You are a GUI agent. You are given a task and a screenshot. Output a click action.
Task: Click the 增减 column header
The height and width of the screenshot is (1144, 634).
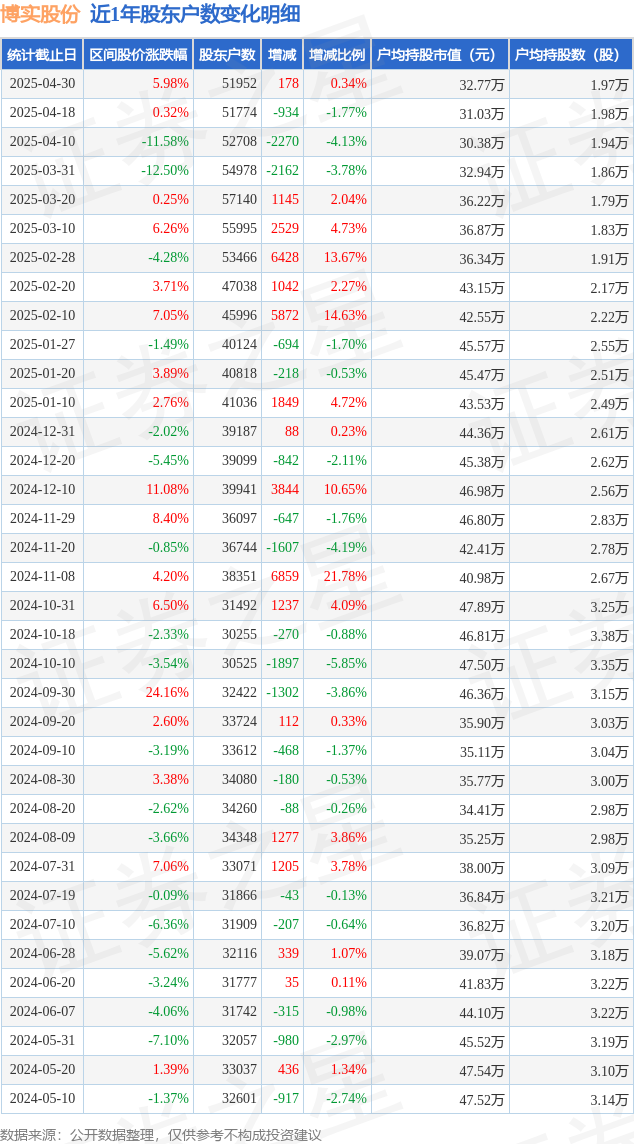282,55
